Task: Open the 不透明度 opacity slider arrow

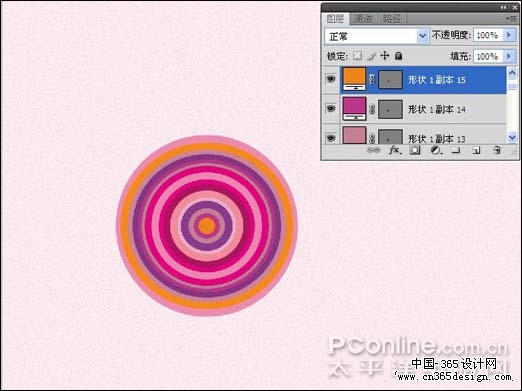Action: 509,35
